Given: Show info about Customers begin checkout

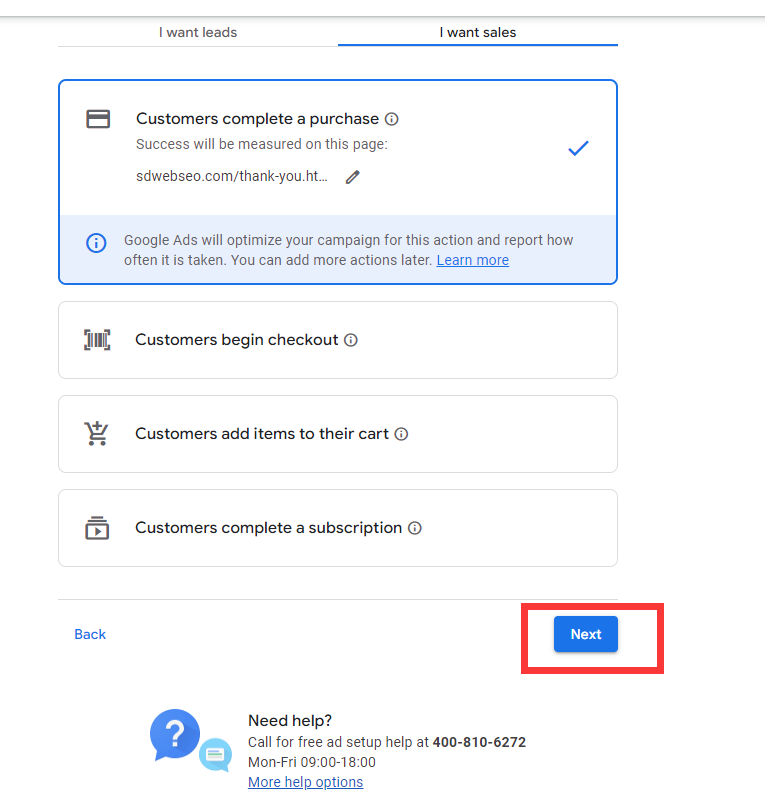Looking at the screenshot, I should coord(351,340).
